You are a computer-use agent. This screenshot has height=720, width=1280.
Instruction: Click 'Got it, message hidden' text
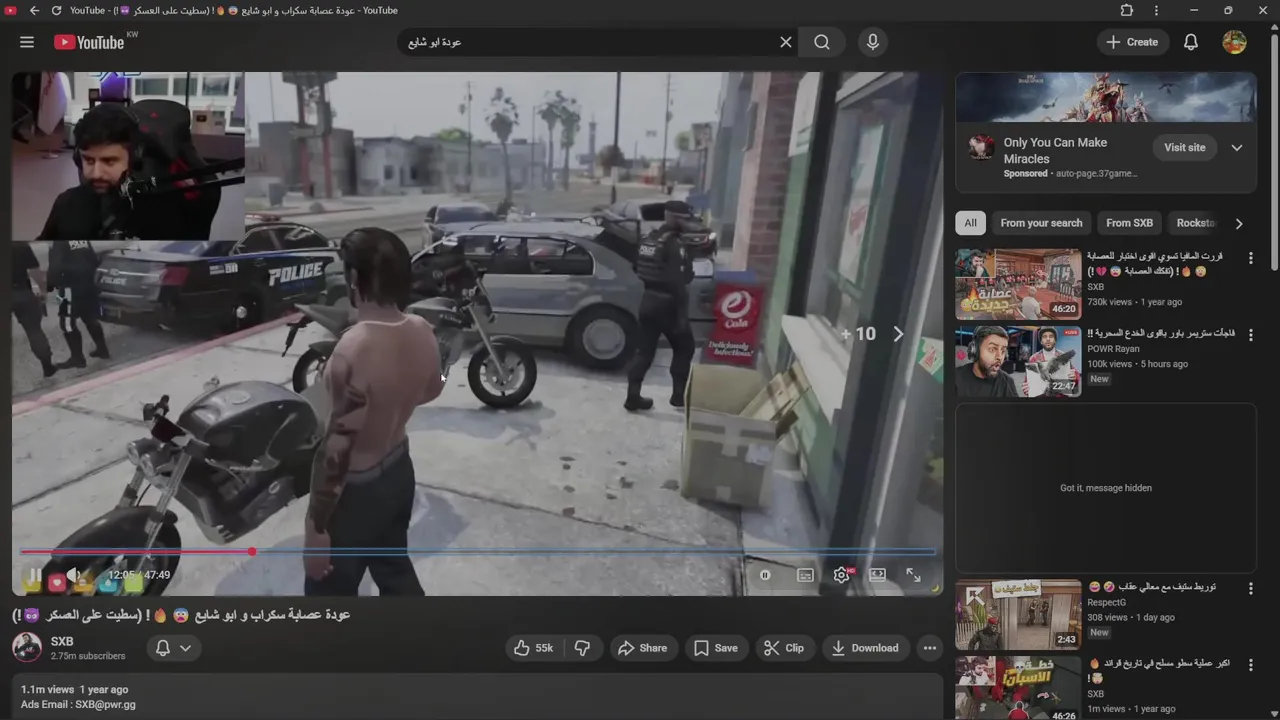[1106, 488]
